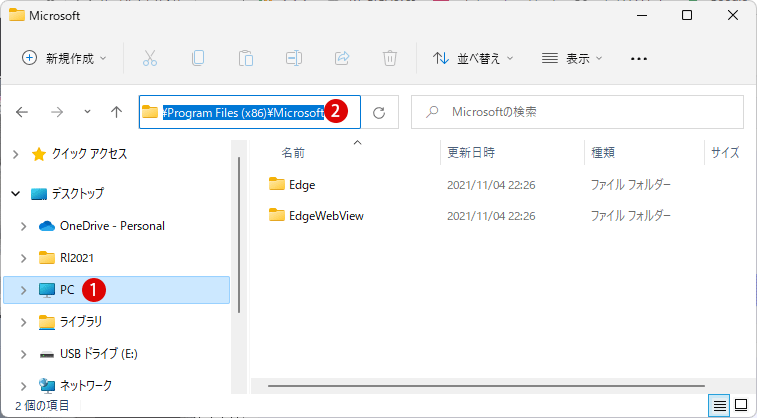757x418 pixels.
Task: Click the Share icon in toolbar
Action: (x=342, y=58)
